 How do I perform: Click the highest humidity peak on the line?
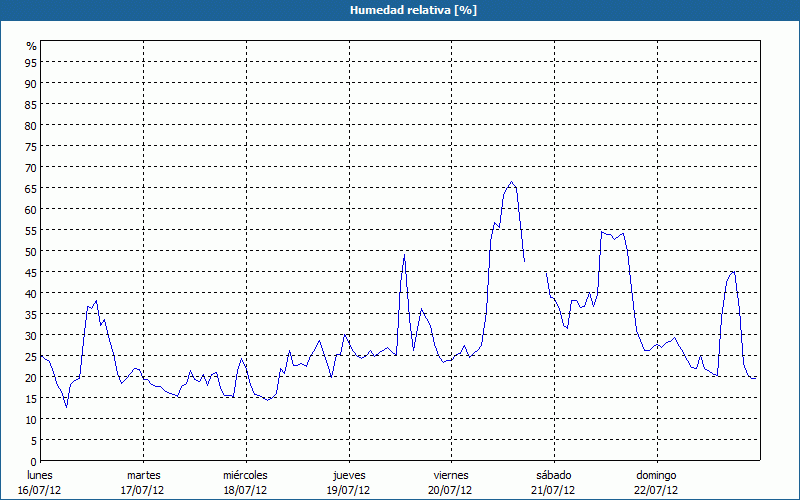tap(512, 182)
